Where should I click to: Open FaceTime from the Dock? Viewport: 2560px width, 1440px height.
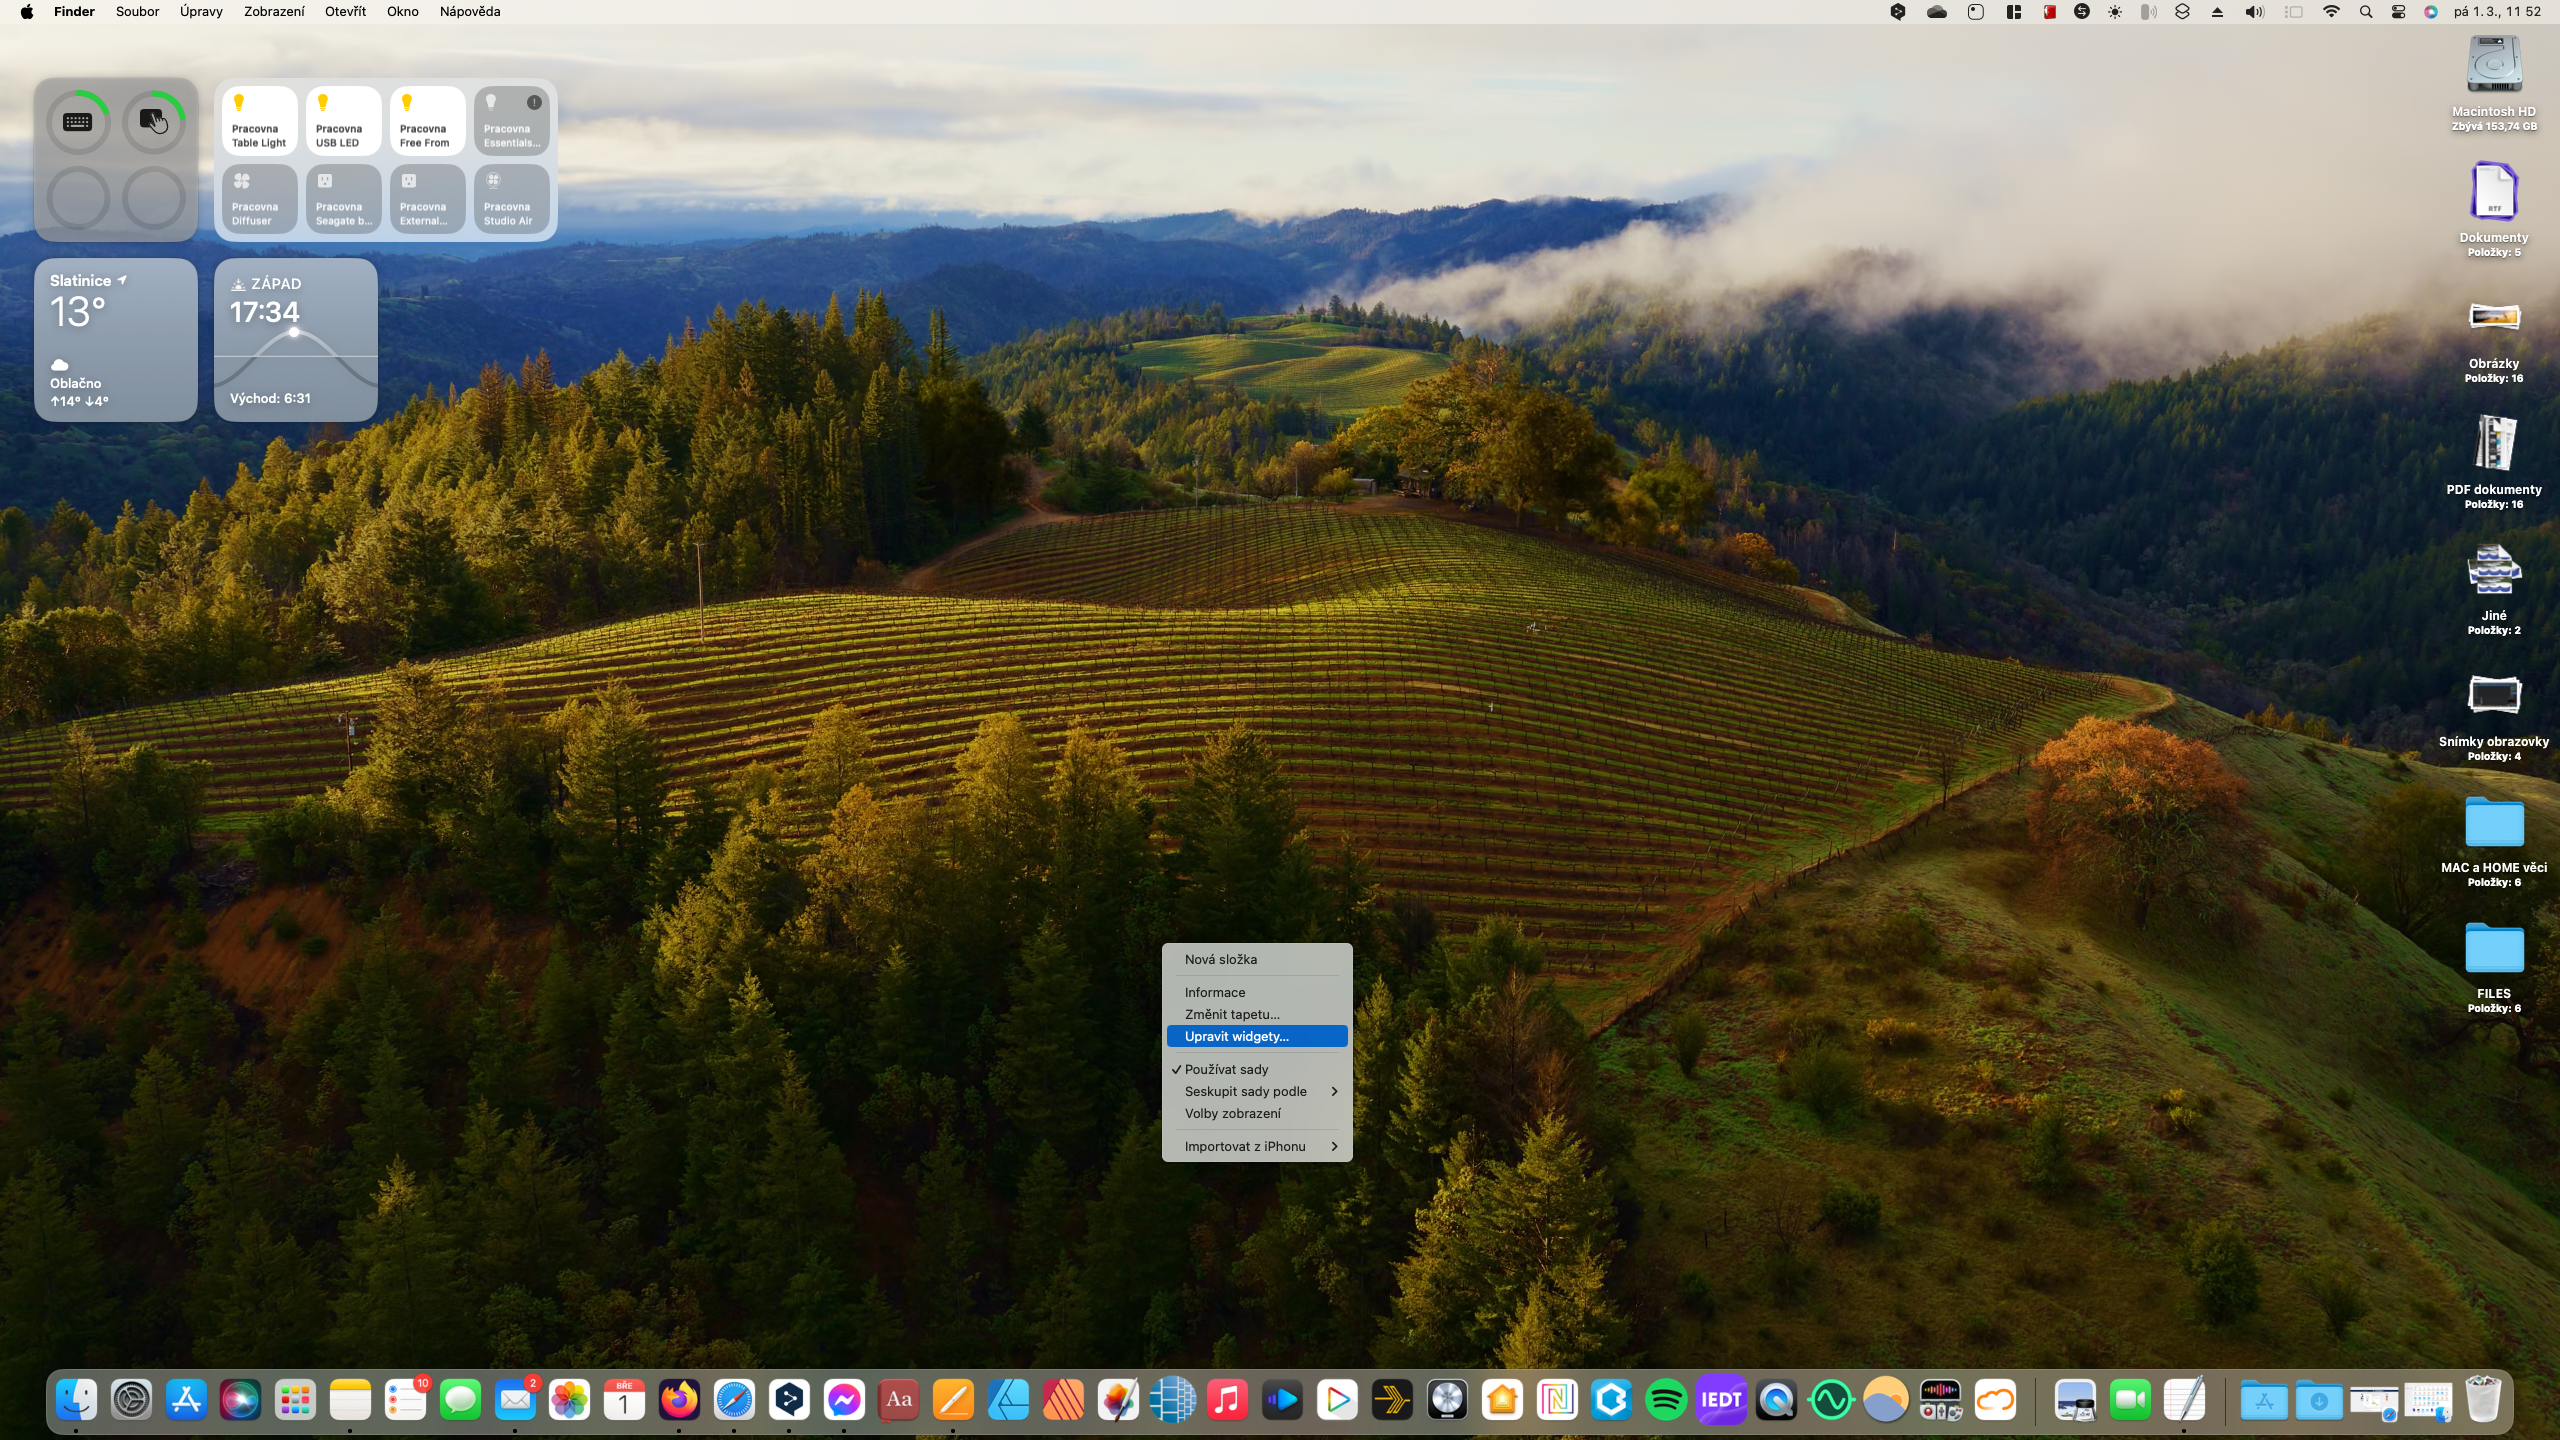2130,1400
